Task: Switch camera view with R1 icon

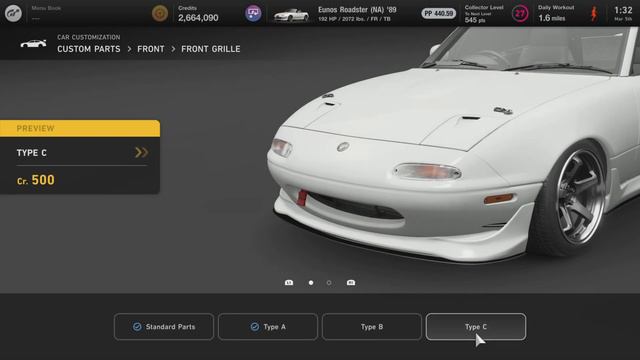Action: point(351,282)
